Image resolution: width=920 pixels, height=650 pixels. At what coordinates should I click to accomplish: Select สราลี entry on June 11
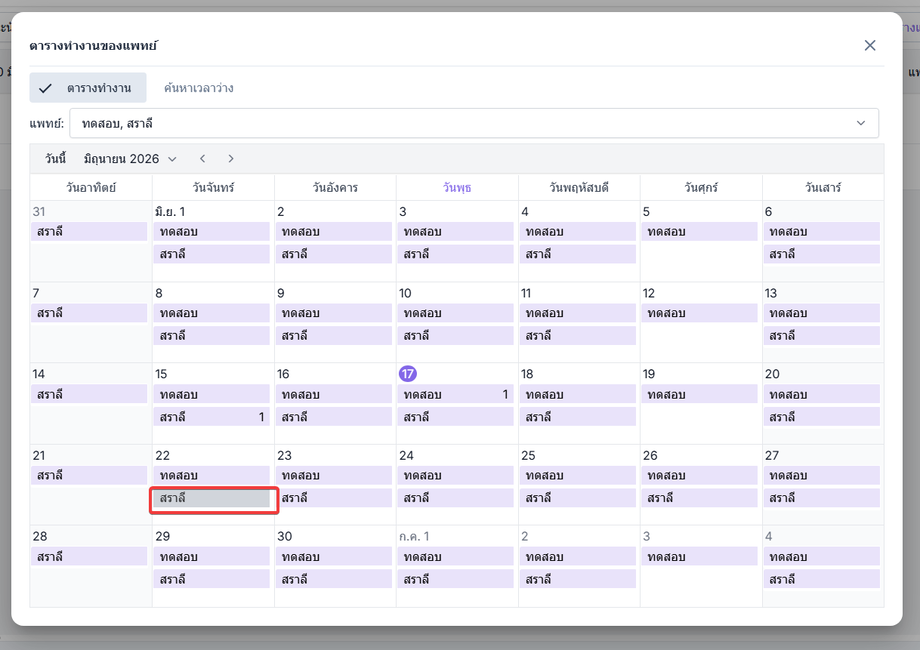577,336
